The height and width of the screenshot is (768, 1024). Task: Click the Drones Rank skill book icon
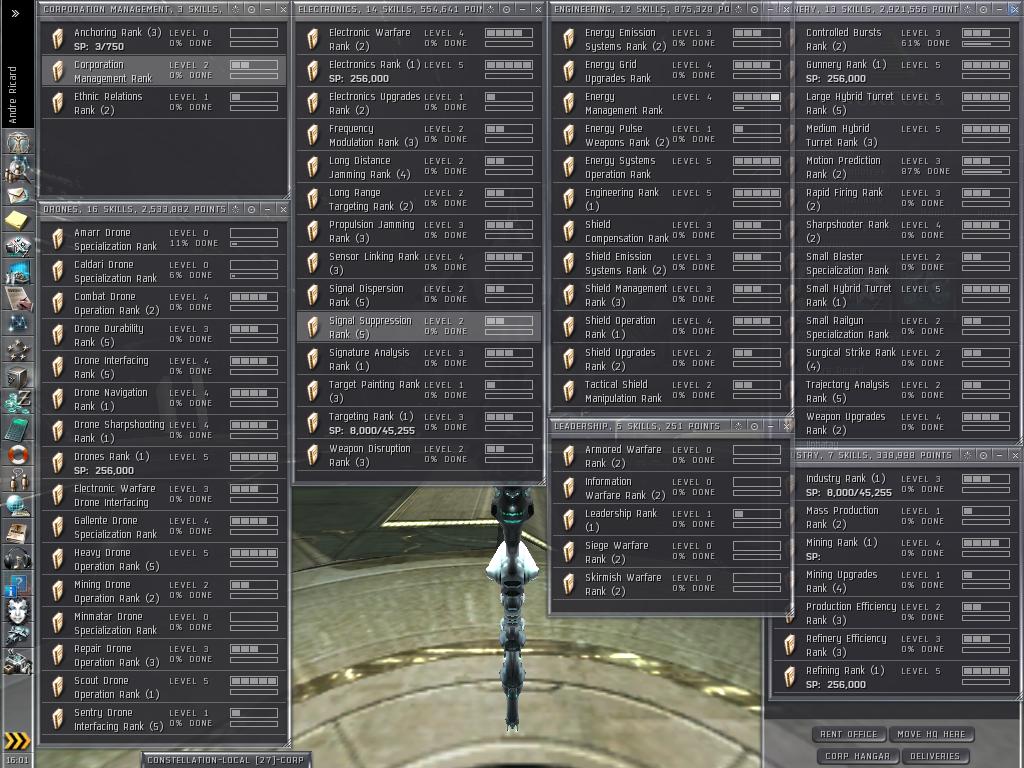pos(58,463)
